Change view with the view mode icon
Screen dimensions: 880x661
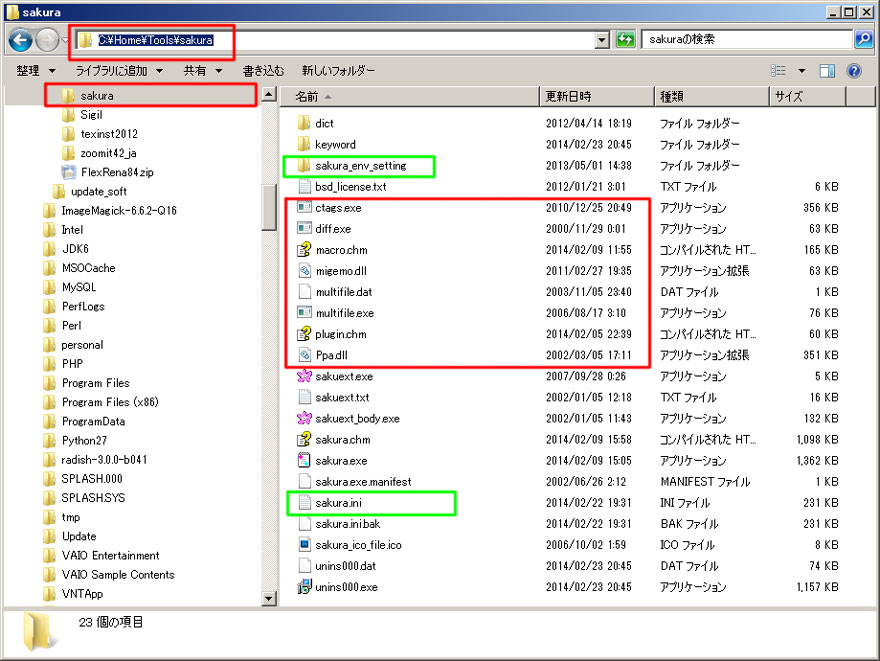click(x=778, y=71)
